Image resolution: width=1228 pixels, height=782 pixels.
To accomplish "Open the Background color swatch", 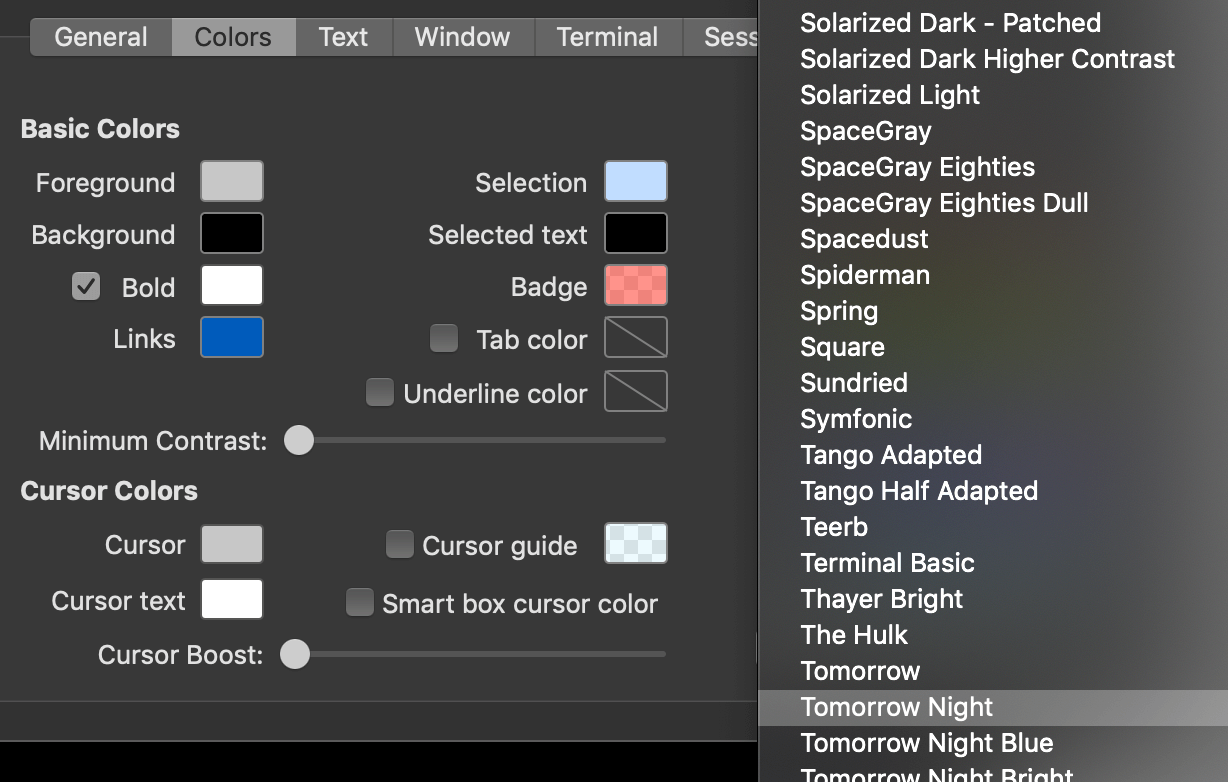I will point(232,234).
